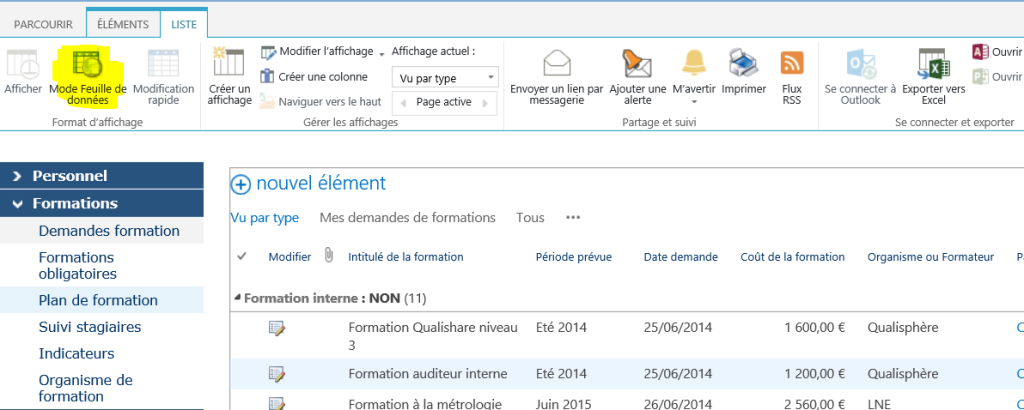Click the Créer un affichage icon

coord(229,63)
